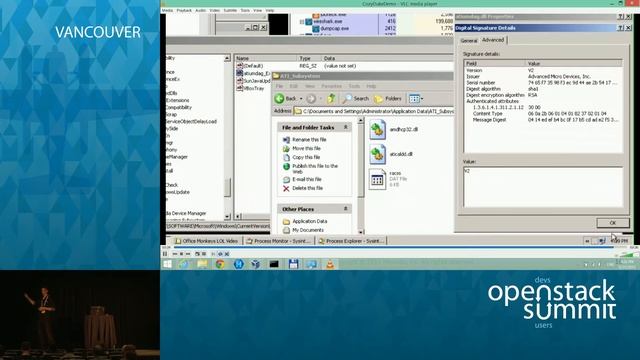The width and height of the screenshot is (640, 360).
Task: Adjust the VLC volume slider
Action: 626,254
